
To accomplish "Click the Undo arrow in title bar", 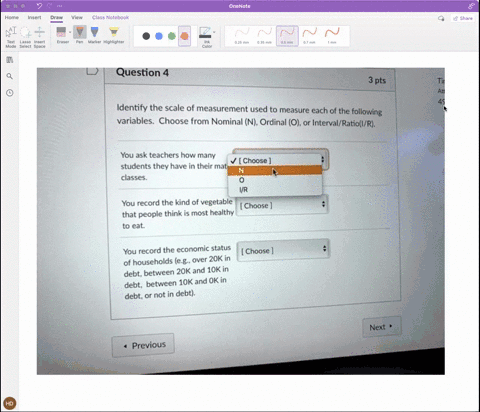I will pos(39,6).
